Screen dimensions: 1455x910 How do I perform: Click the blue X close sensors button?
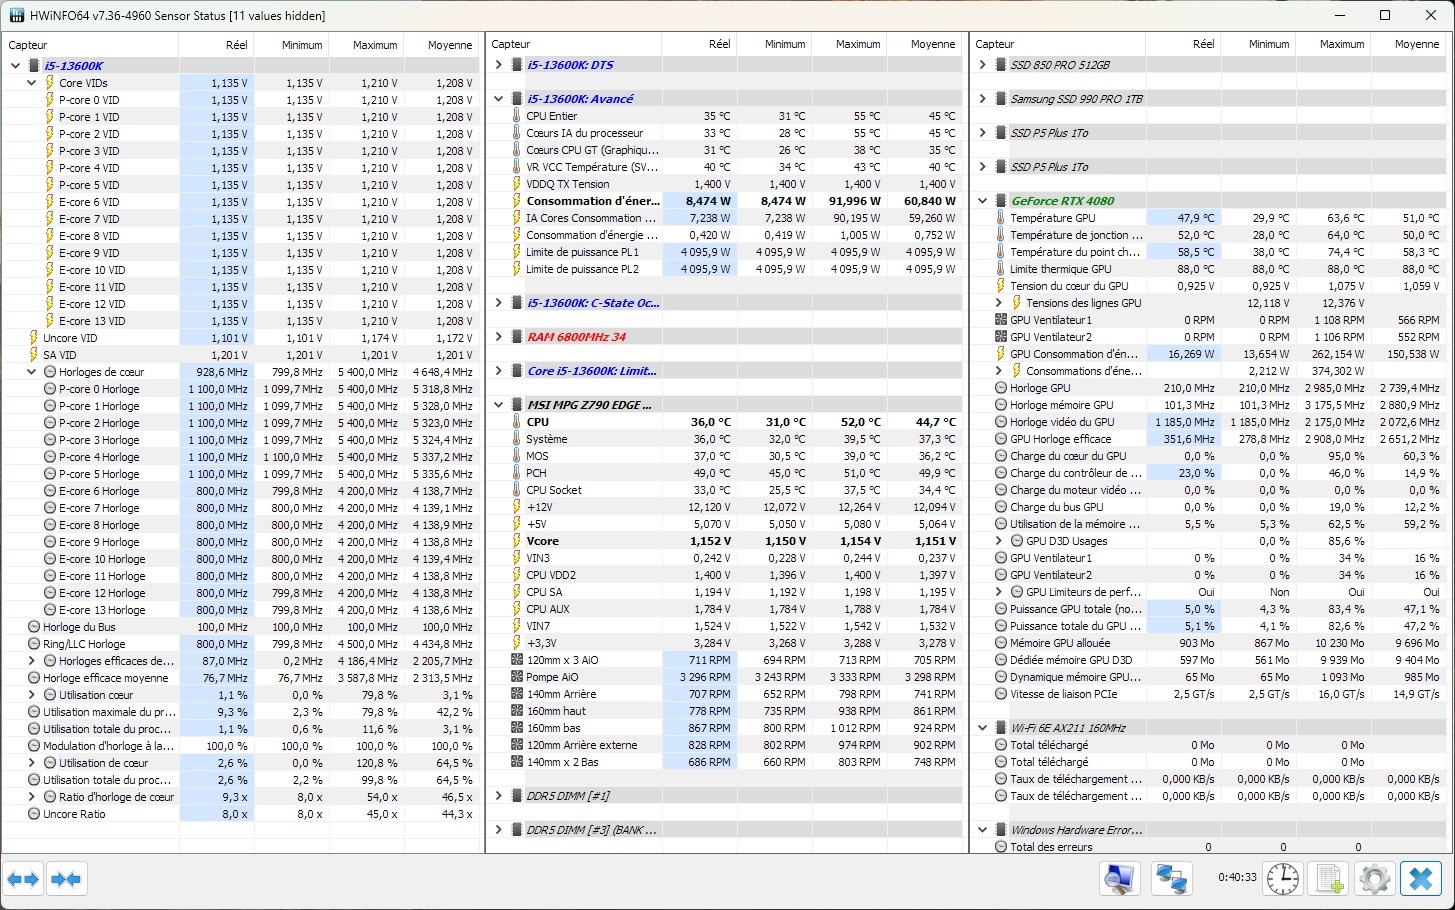(x=1421, y=880)
